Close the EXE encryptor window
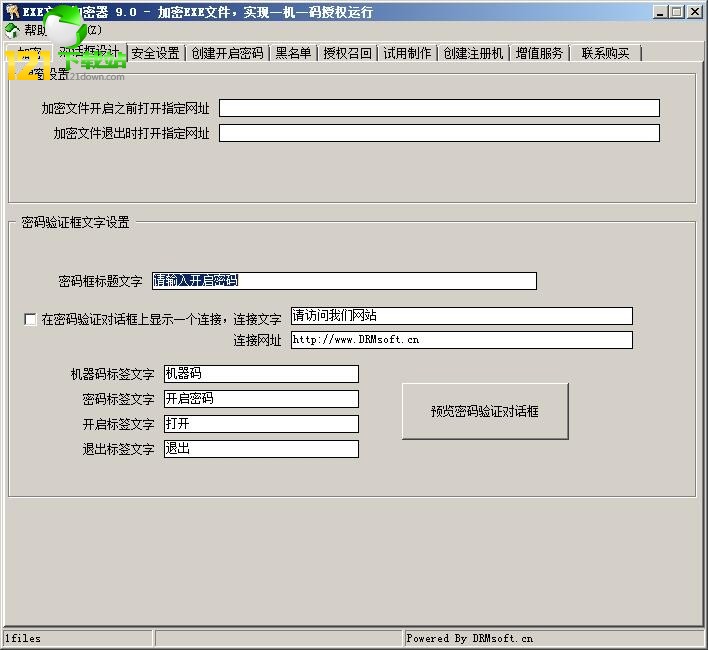The image size is (708, 650). coord(694,12)
